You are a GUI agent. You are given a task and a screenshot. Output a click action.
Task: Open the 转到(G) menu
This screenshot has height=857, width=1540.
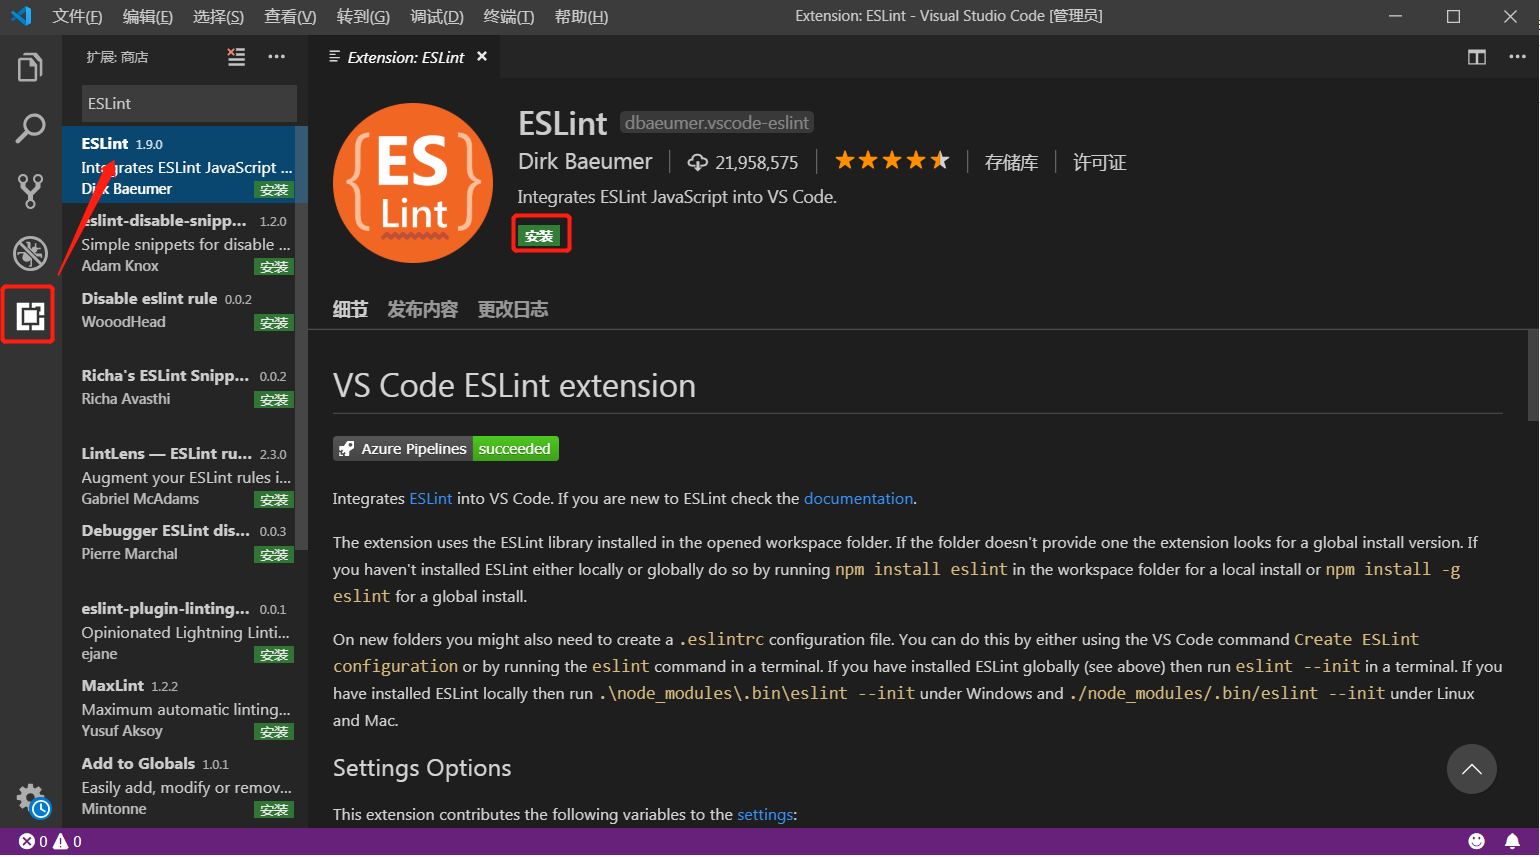click(363, 17)
